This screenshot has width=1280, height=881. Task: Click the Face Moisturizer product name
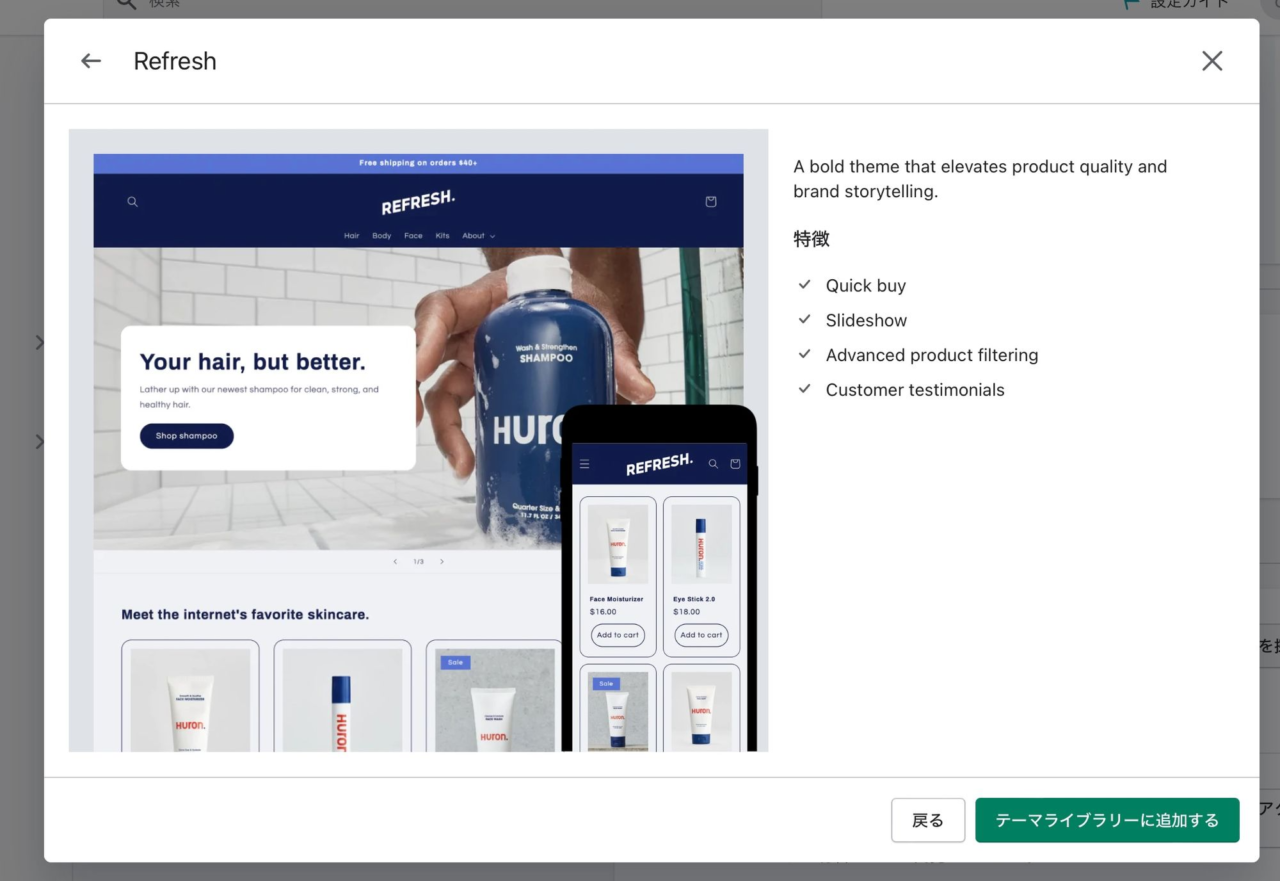(x=617, y=599)
